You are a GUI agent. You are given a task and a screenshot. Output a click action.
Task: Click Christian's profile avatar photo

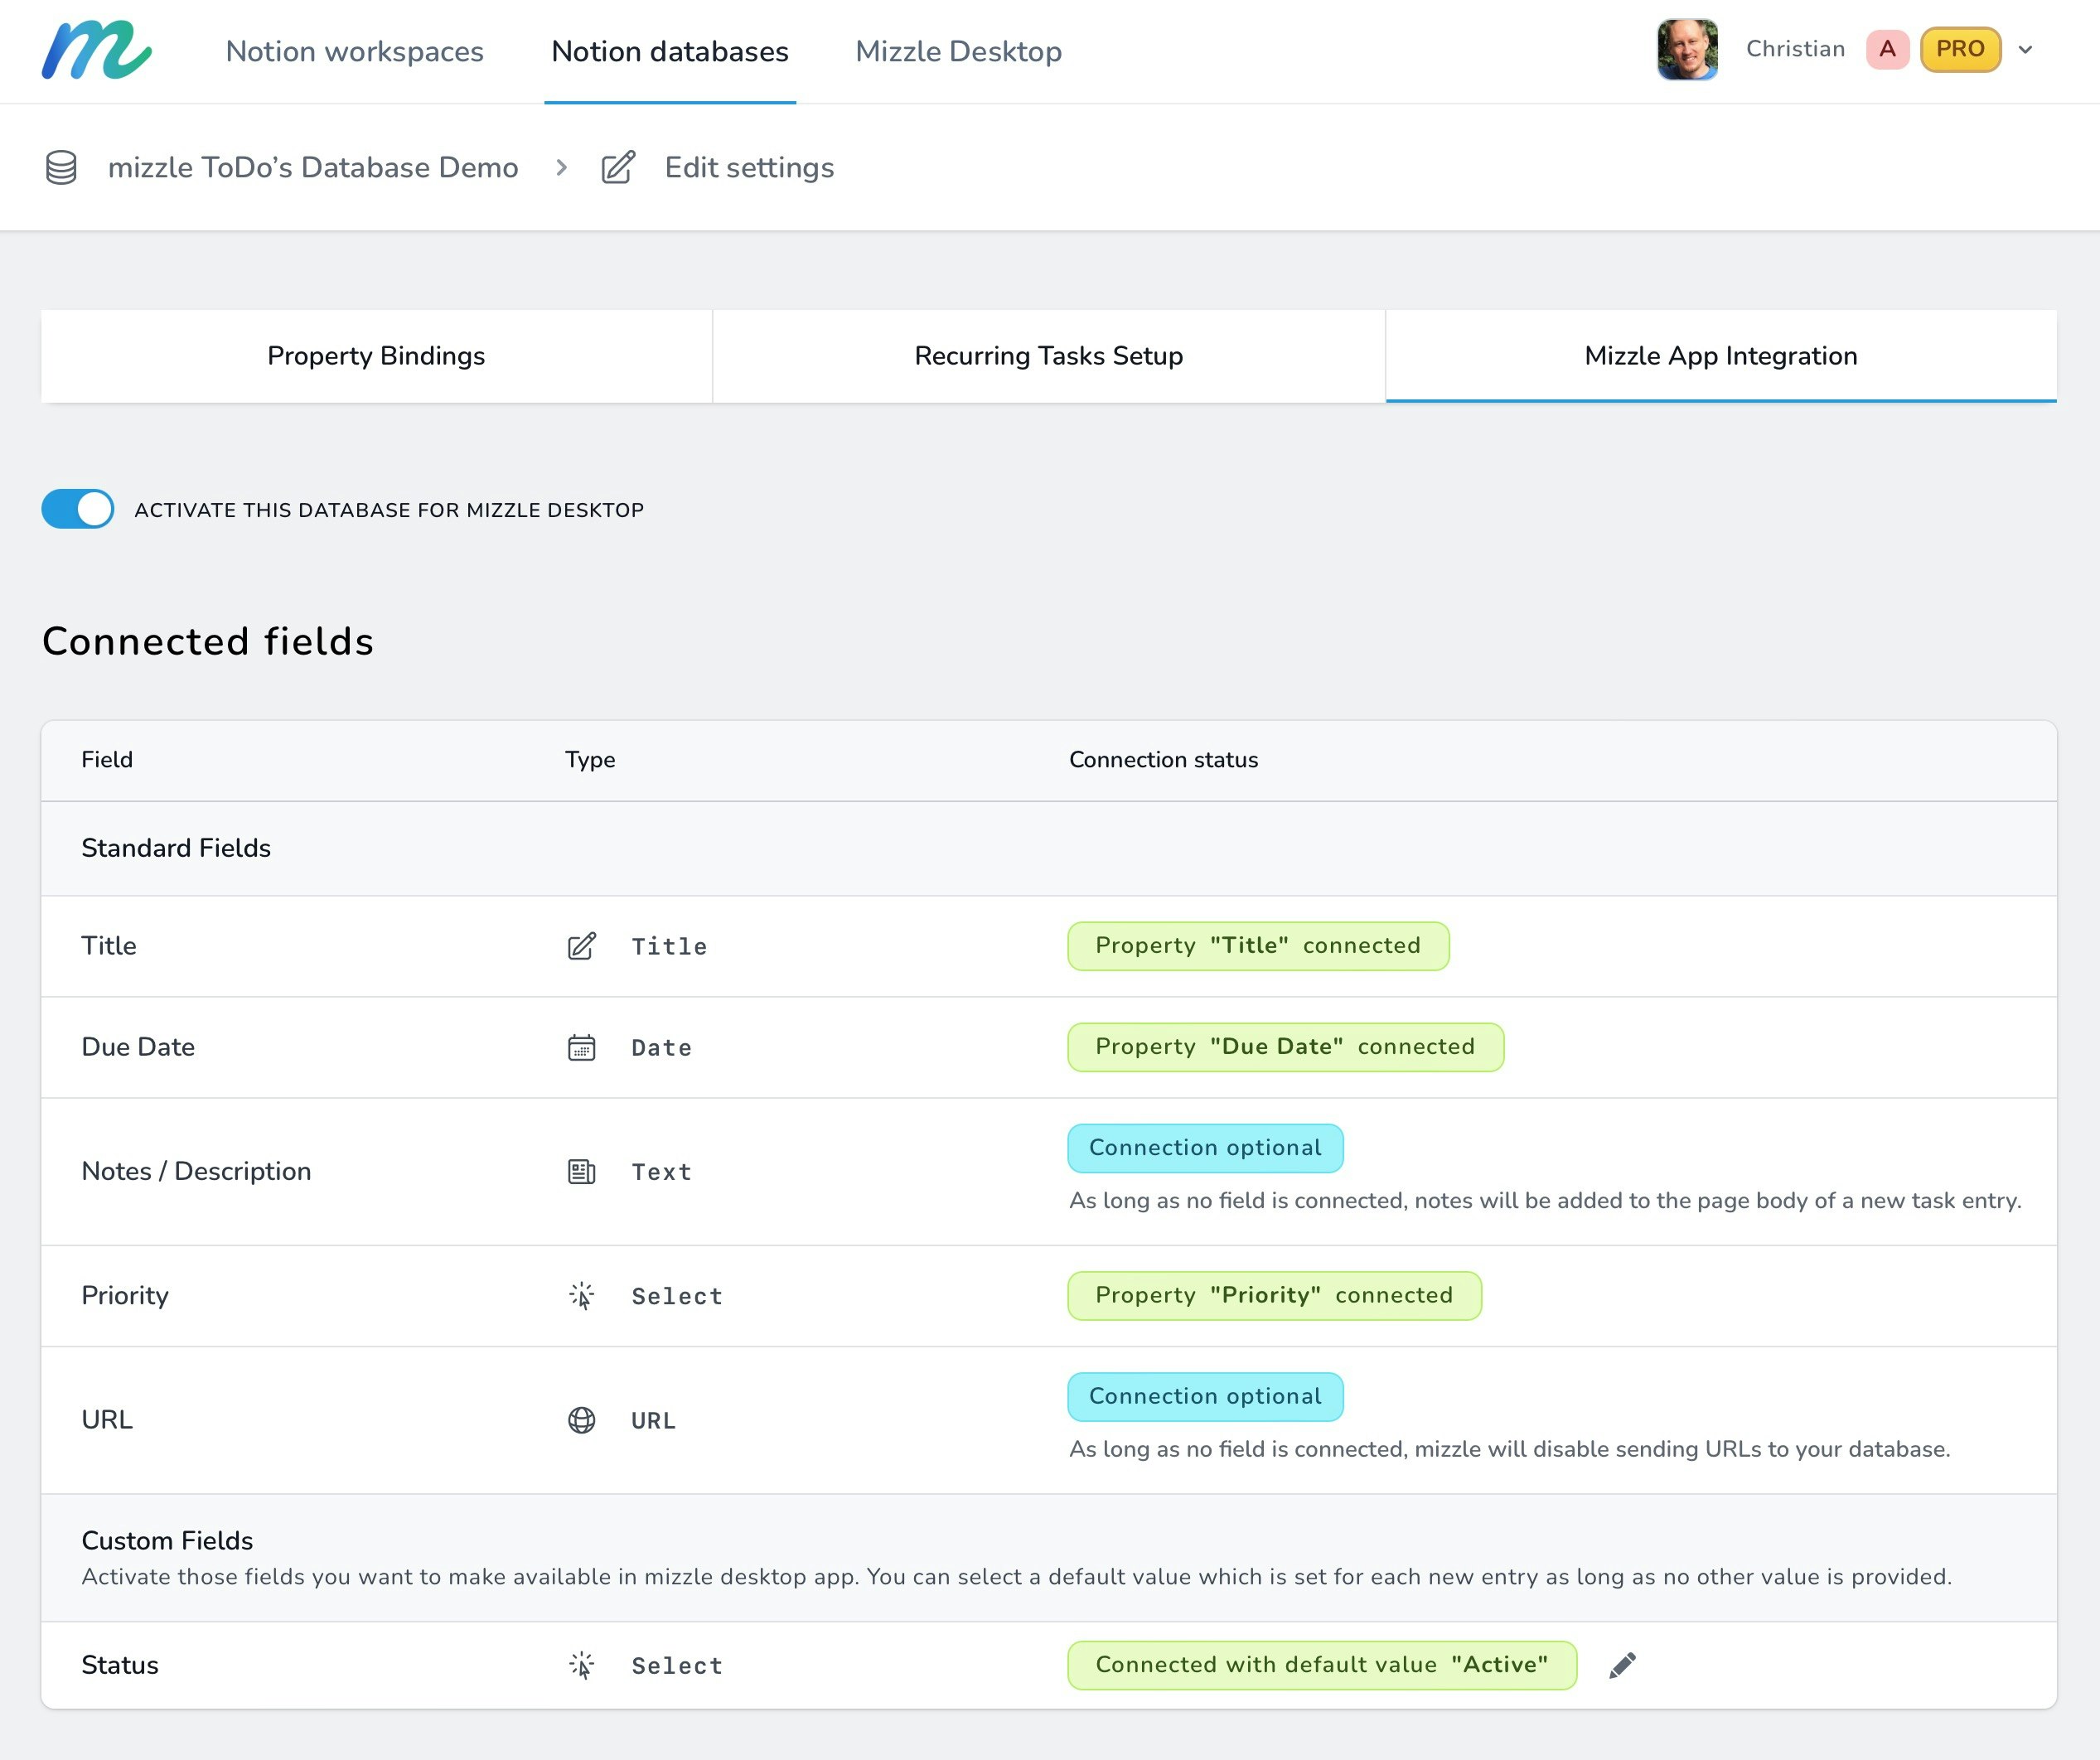coord(1687,50)
